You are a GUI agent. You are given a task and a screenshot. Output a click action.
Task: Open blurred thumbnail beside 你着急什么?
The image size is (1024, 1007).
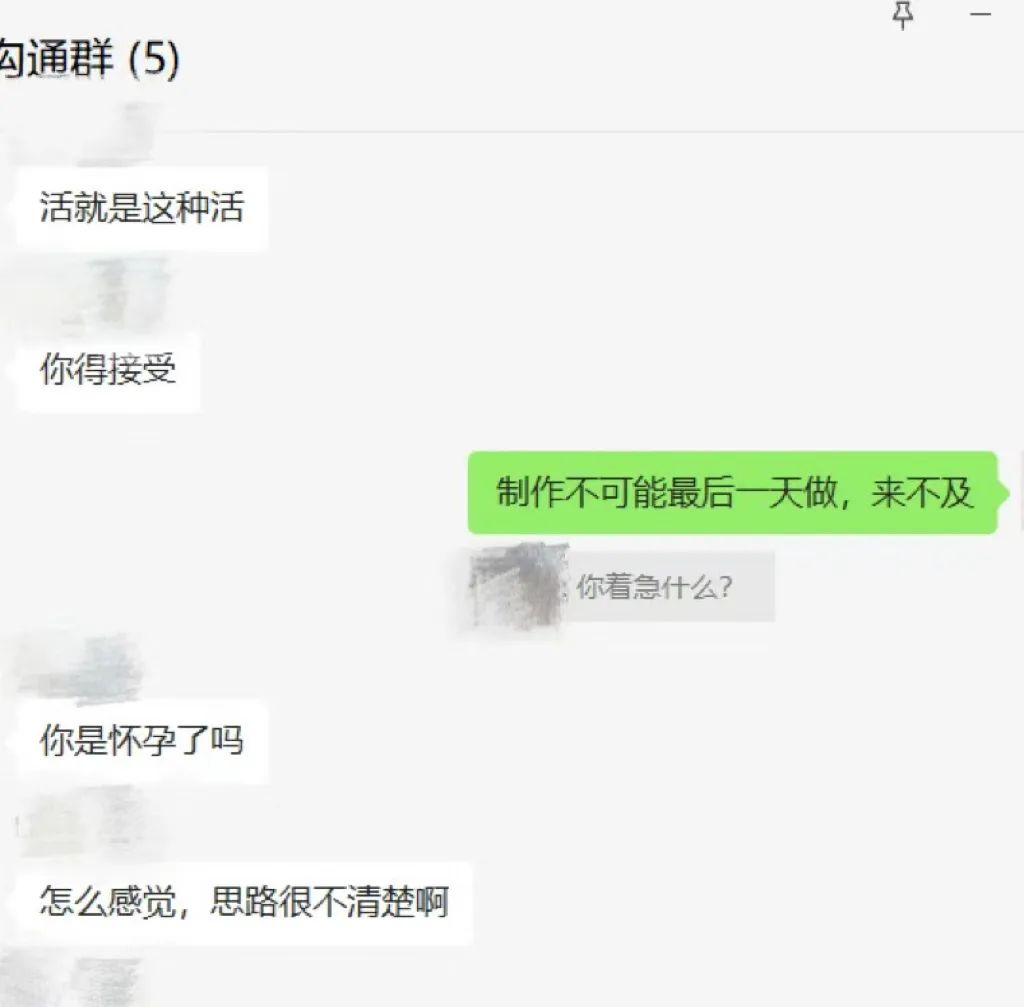(516, 586)
